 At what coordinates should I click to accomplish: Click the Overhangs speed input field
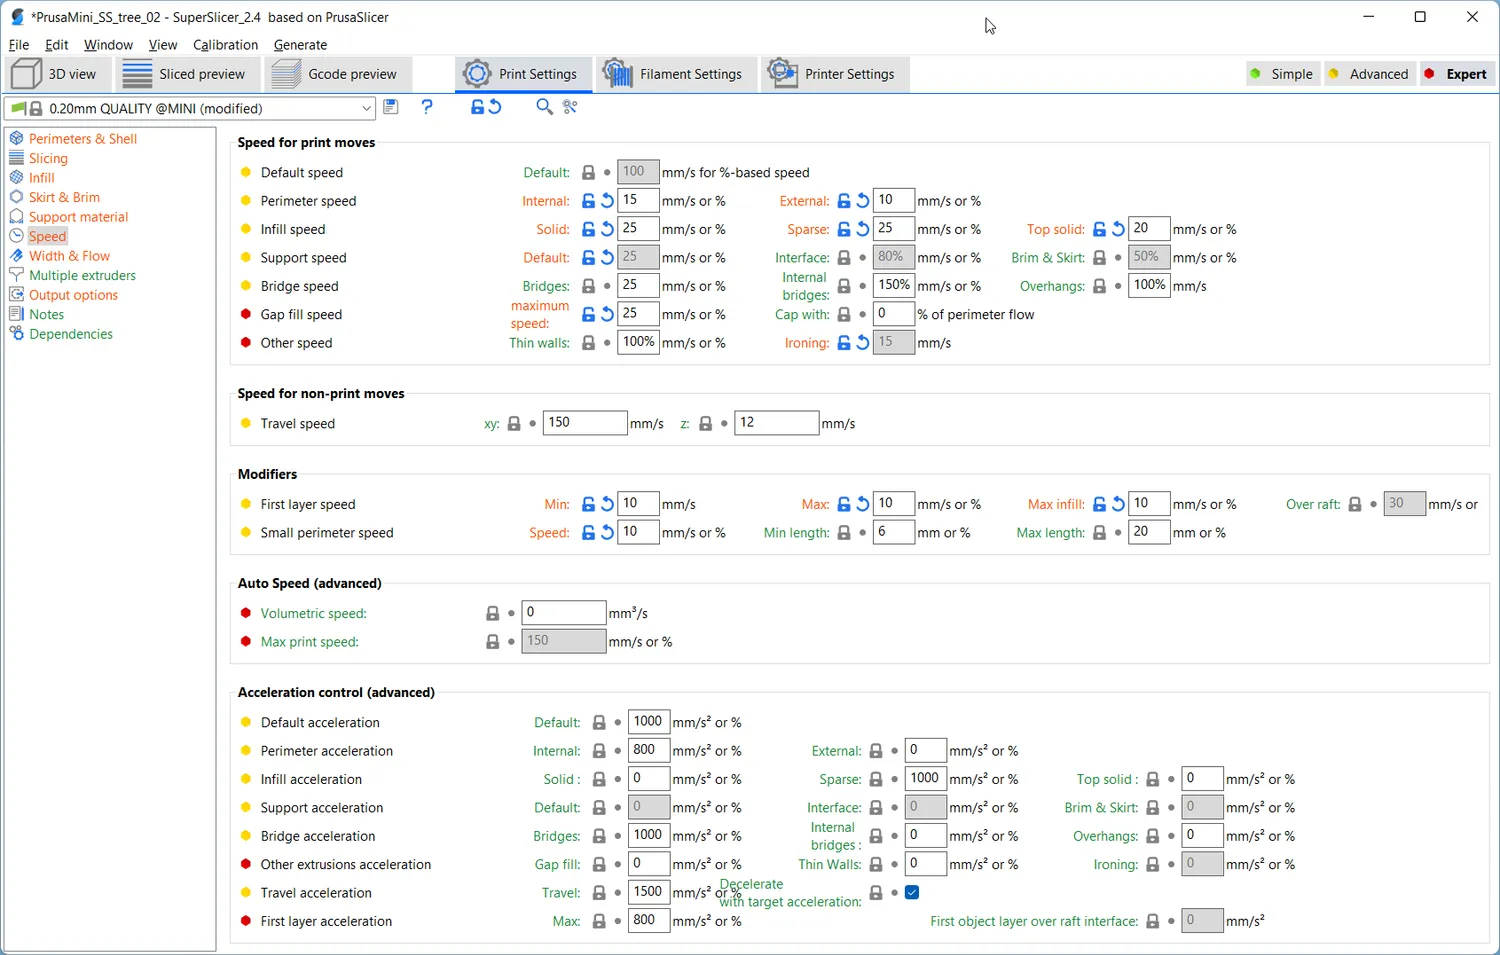[1148, 285]
